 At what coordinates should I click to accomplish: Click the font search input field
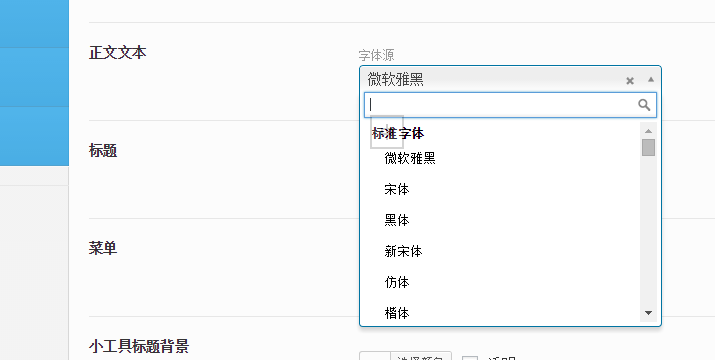click(510, 105)
